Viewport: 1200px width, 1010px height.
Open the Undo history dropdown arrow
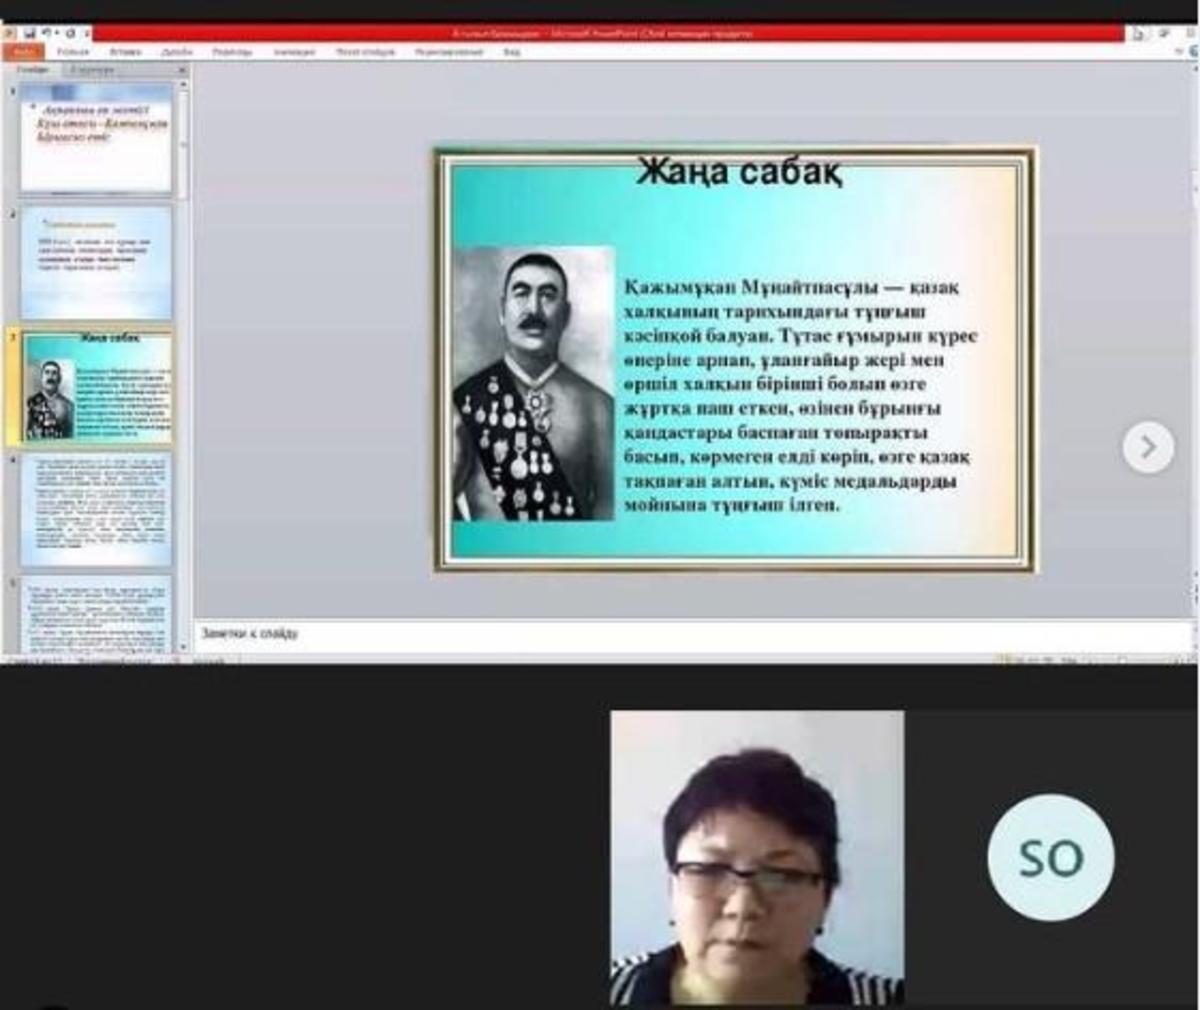[x=57, y=34]
